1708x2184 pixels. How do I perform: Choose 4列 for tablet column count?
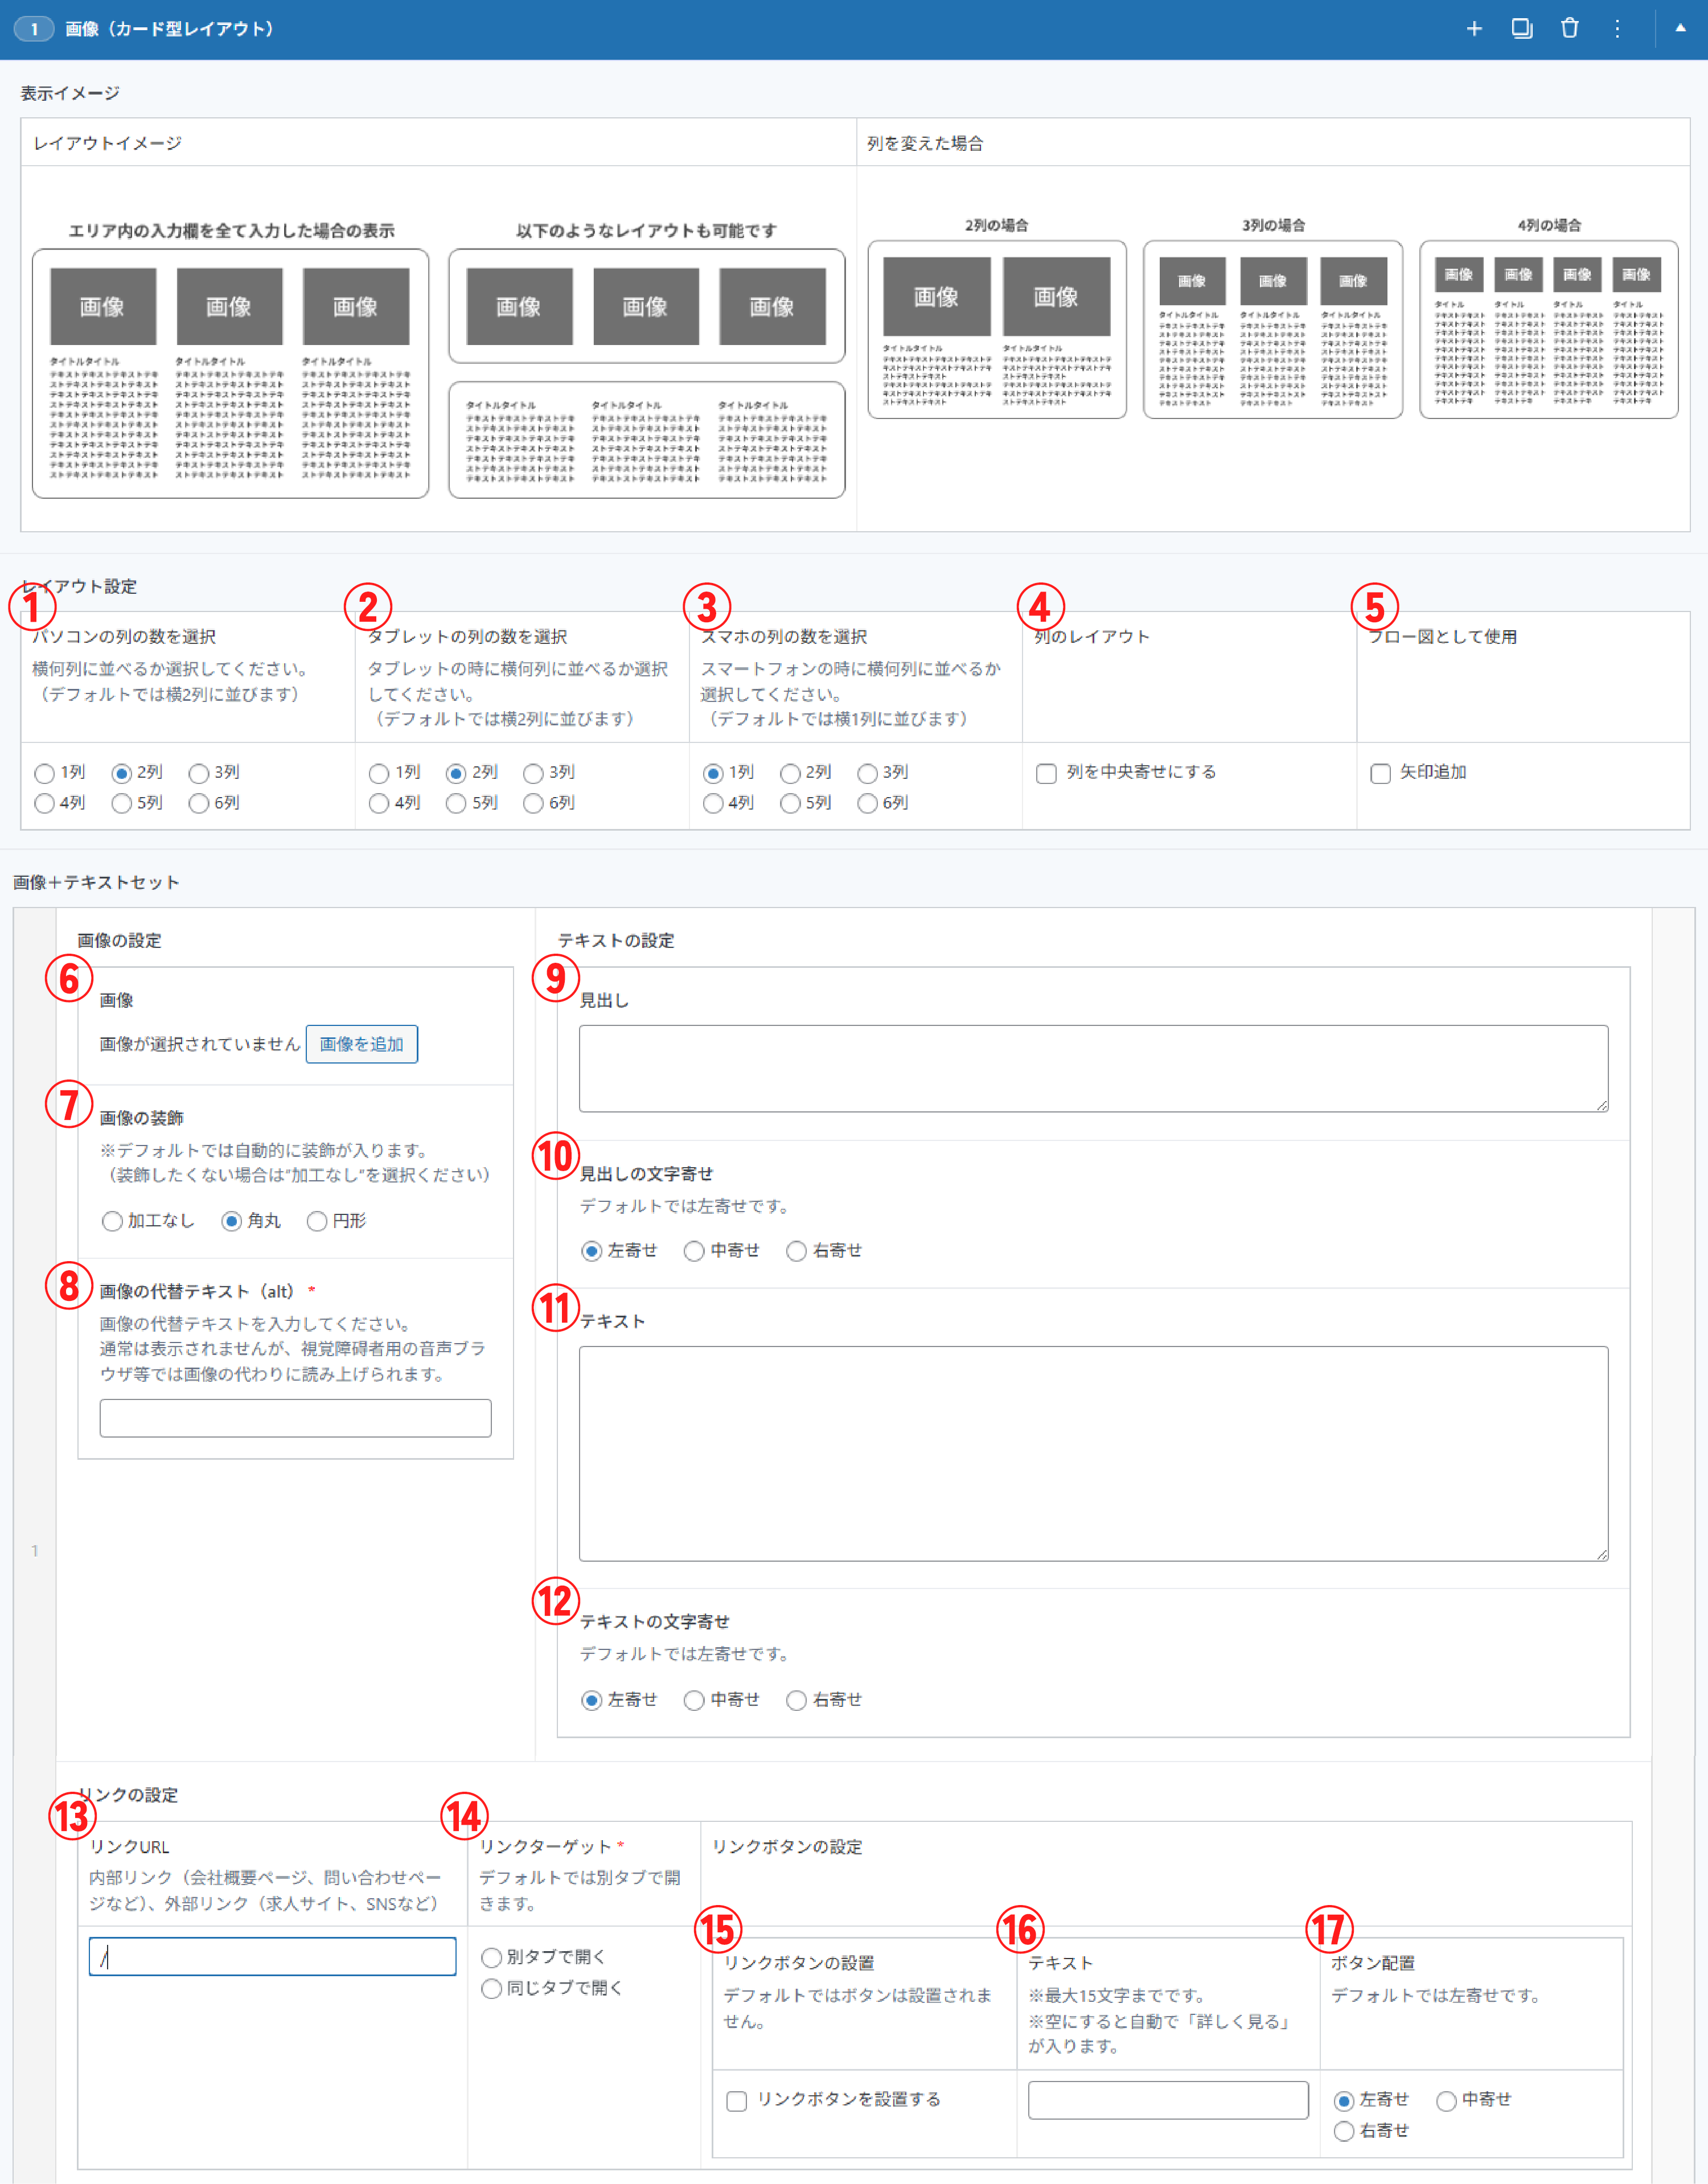378,803
